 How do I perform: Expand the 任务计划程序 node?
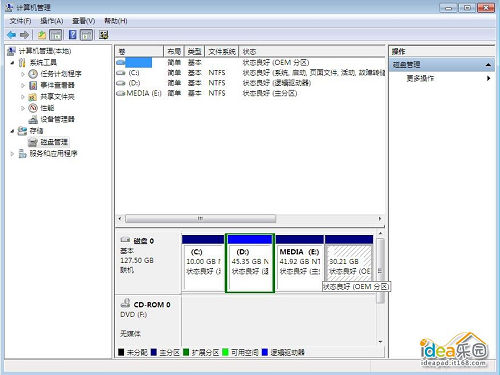23,74
